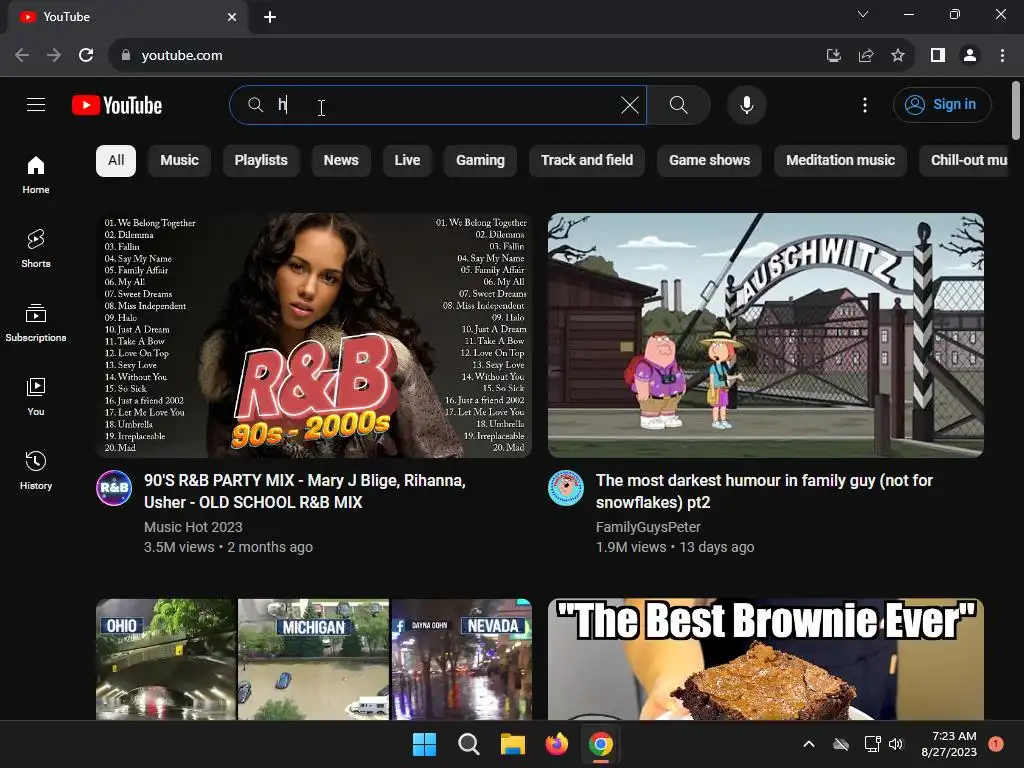Click the Sign in button
The width and height of the screenshot is (1024, 768).
pos(942,104)
